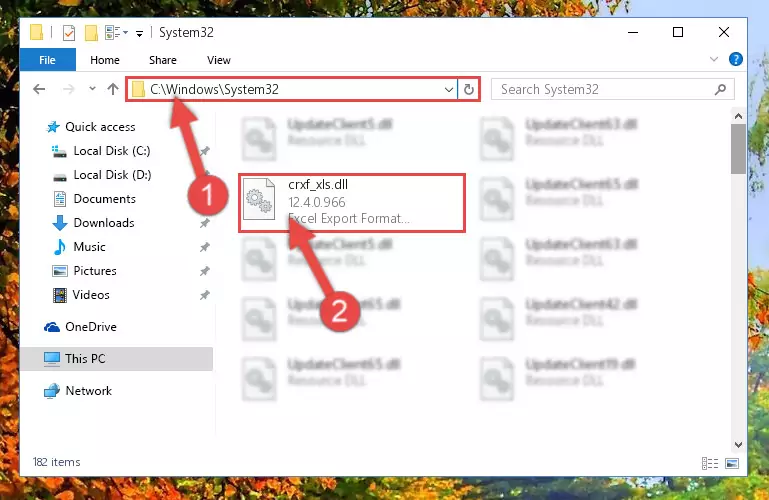Click the 182 items status text
The height and width of the screenshot is (500, 769).
[x=56, y=462]
